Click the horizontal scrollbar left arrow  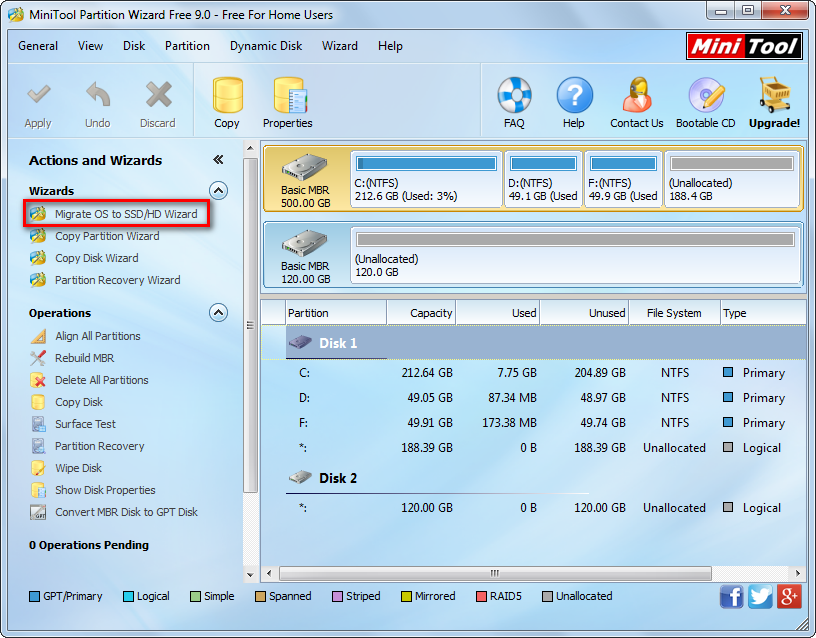click(x=269, y=573)
